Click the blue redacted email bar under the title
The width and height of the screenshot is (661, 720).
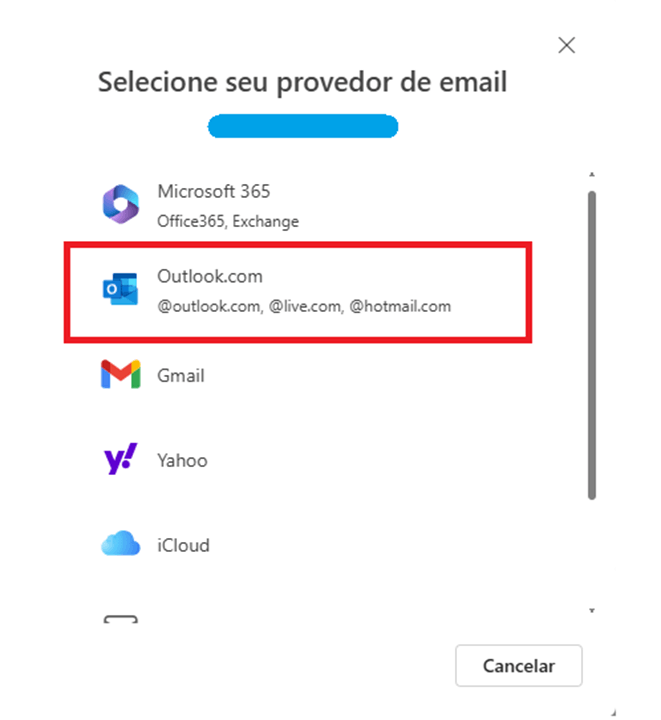pos(303,126)
